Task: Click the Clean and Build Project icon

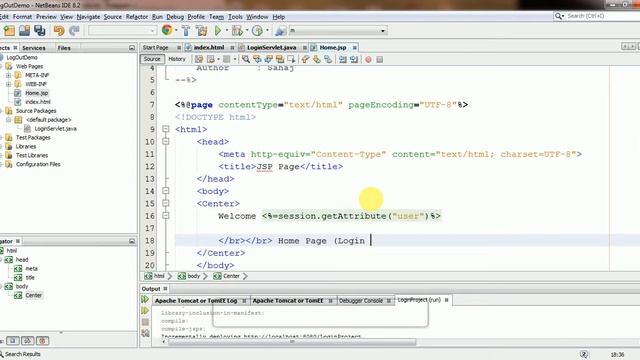Action: coord(201,31)
